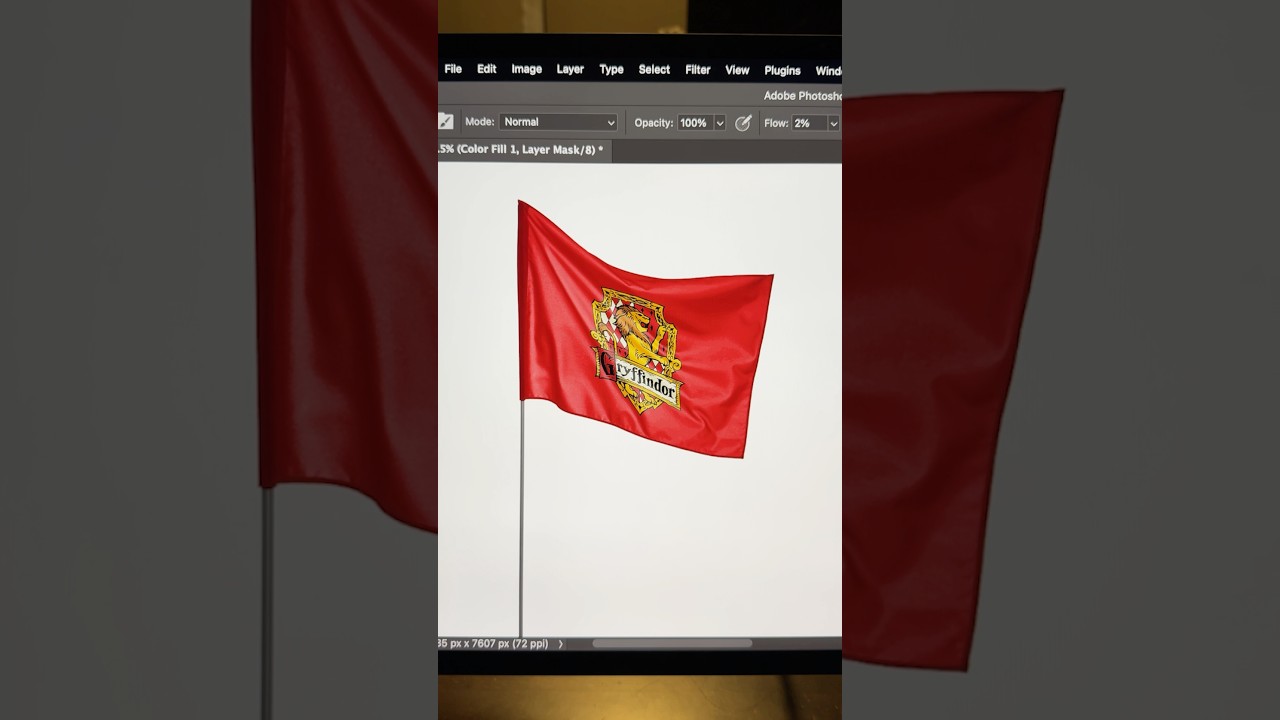This screenshot has width=1280, height=720.
Task: Open the Mode dropdown showing Normal
Action: click(x=557, y=121)
